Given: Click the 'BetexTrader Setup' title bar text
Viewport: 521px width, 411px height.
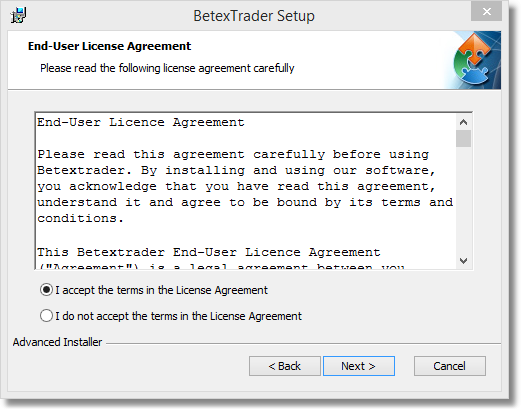Looking at the screenshot, I should click(254, 16).
